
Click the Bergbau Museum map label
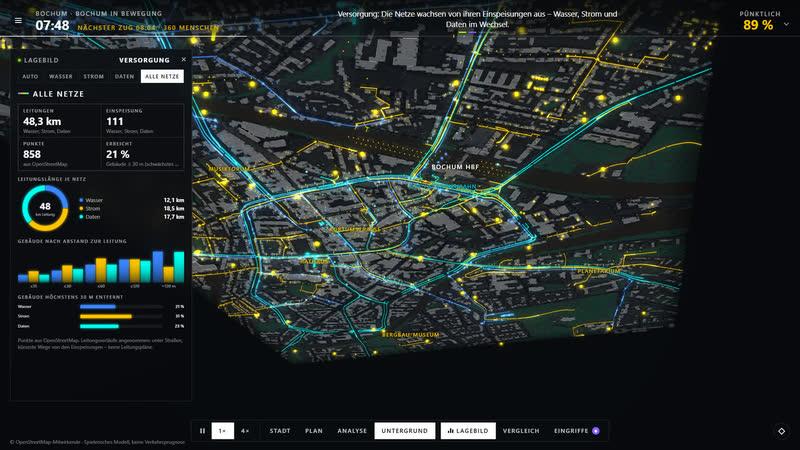tap(411, 335)
